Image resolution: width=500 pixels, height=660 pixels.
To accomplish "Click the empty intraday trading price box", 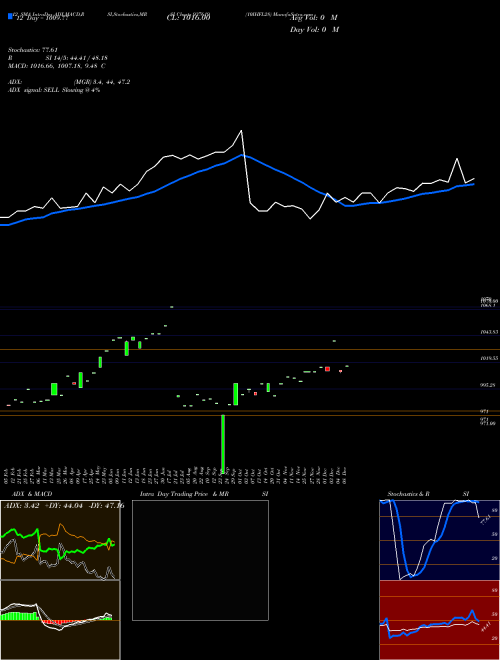I will tap(200, 560).
